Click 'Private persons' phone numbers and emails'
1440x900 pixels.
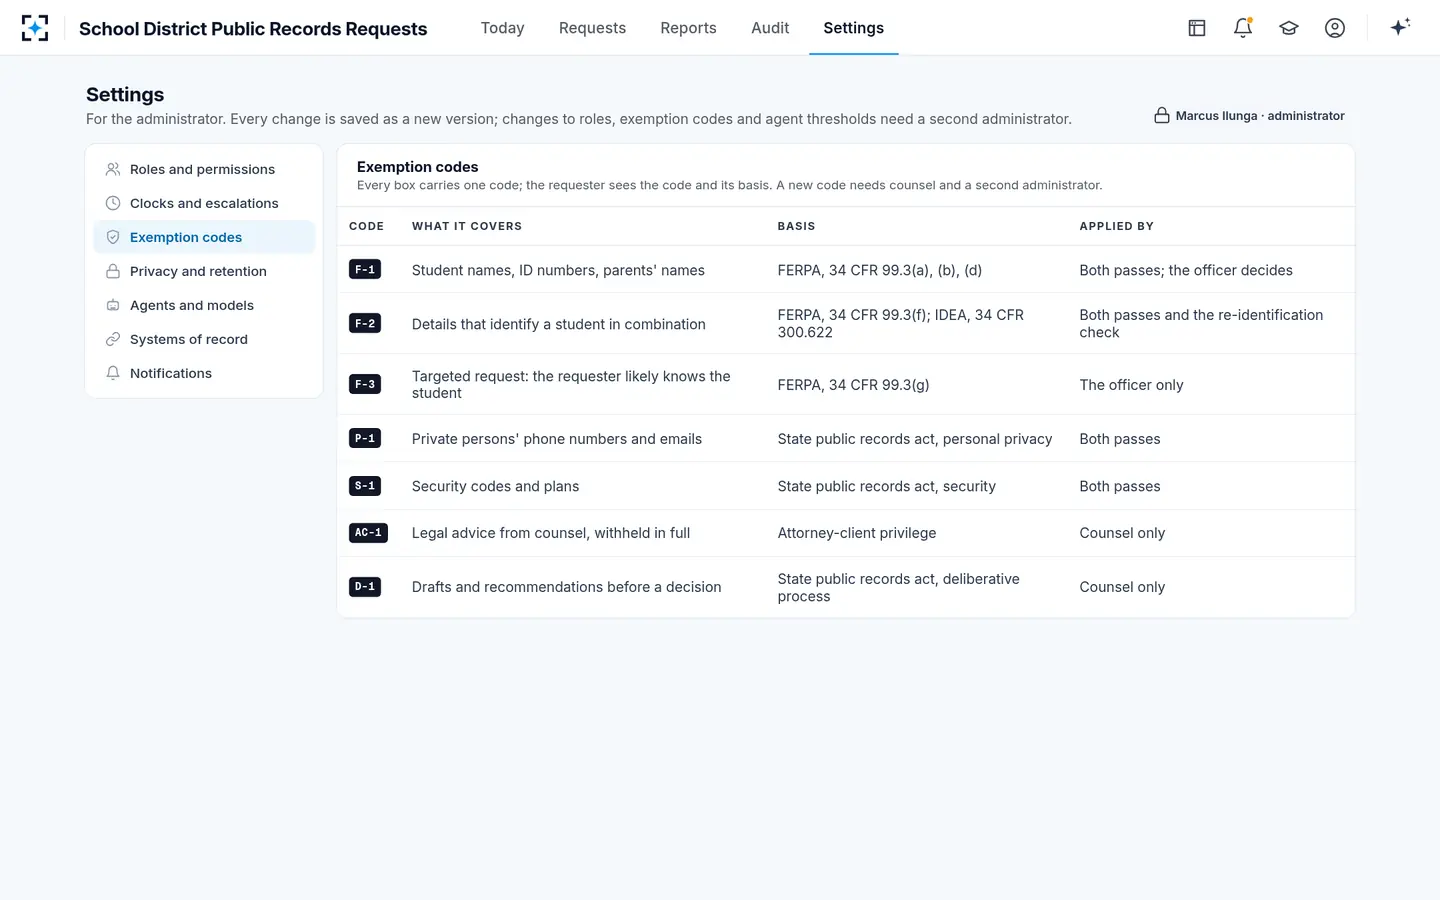[557, 439]
